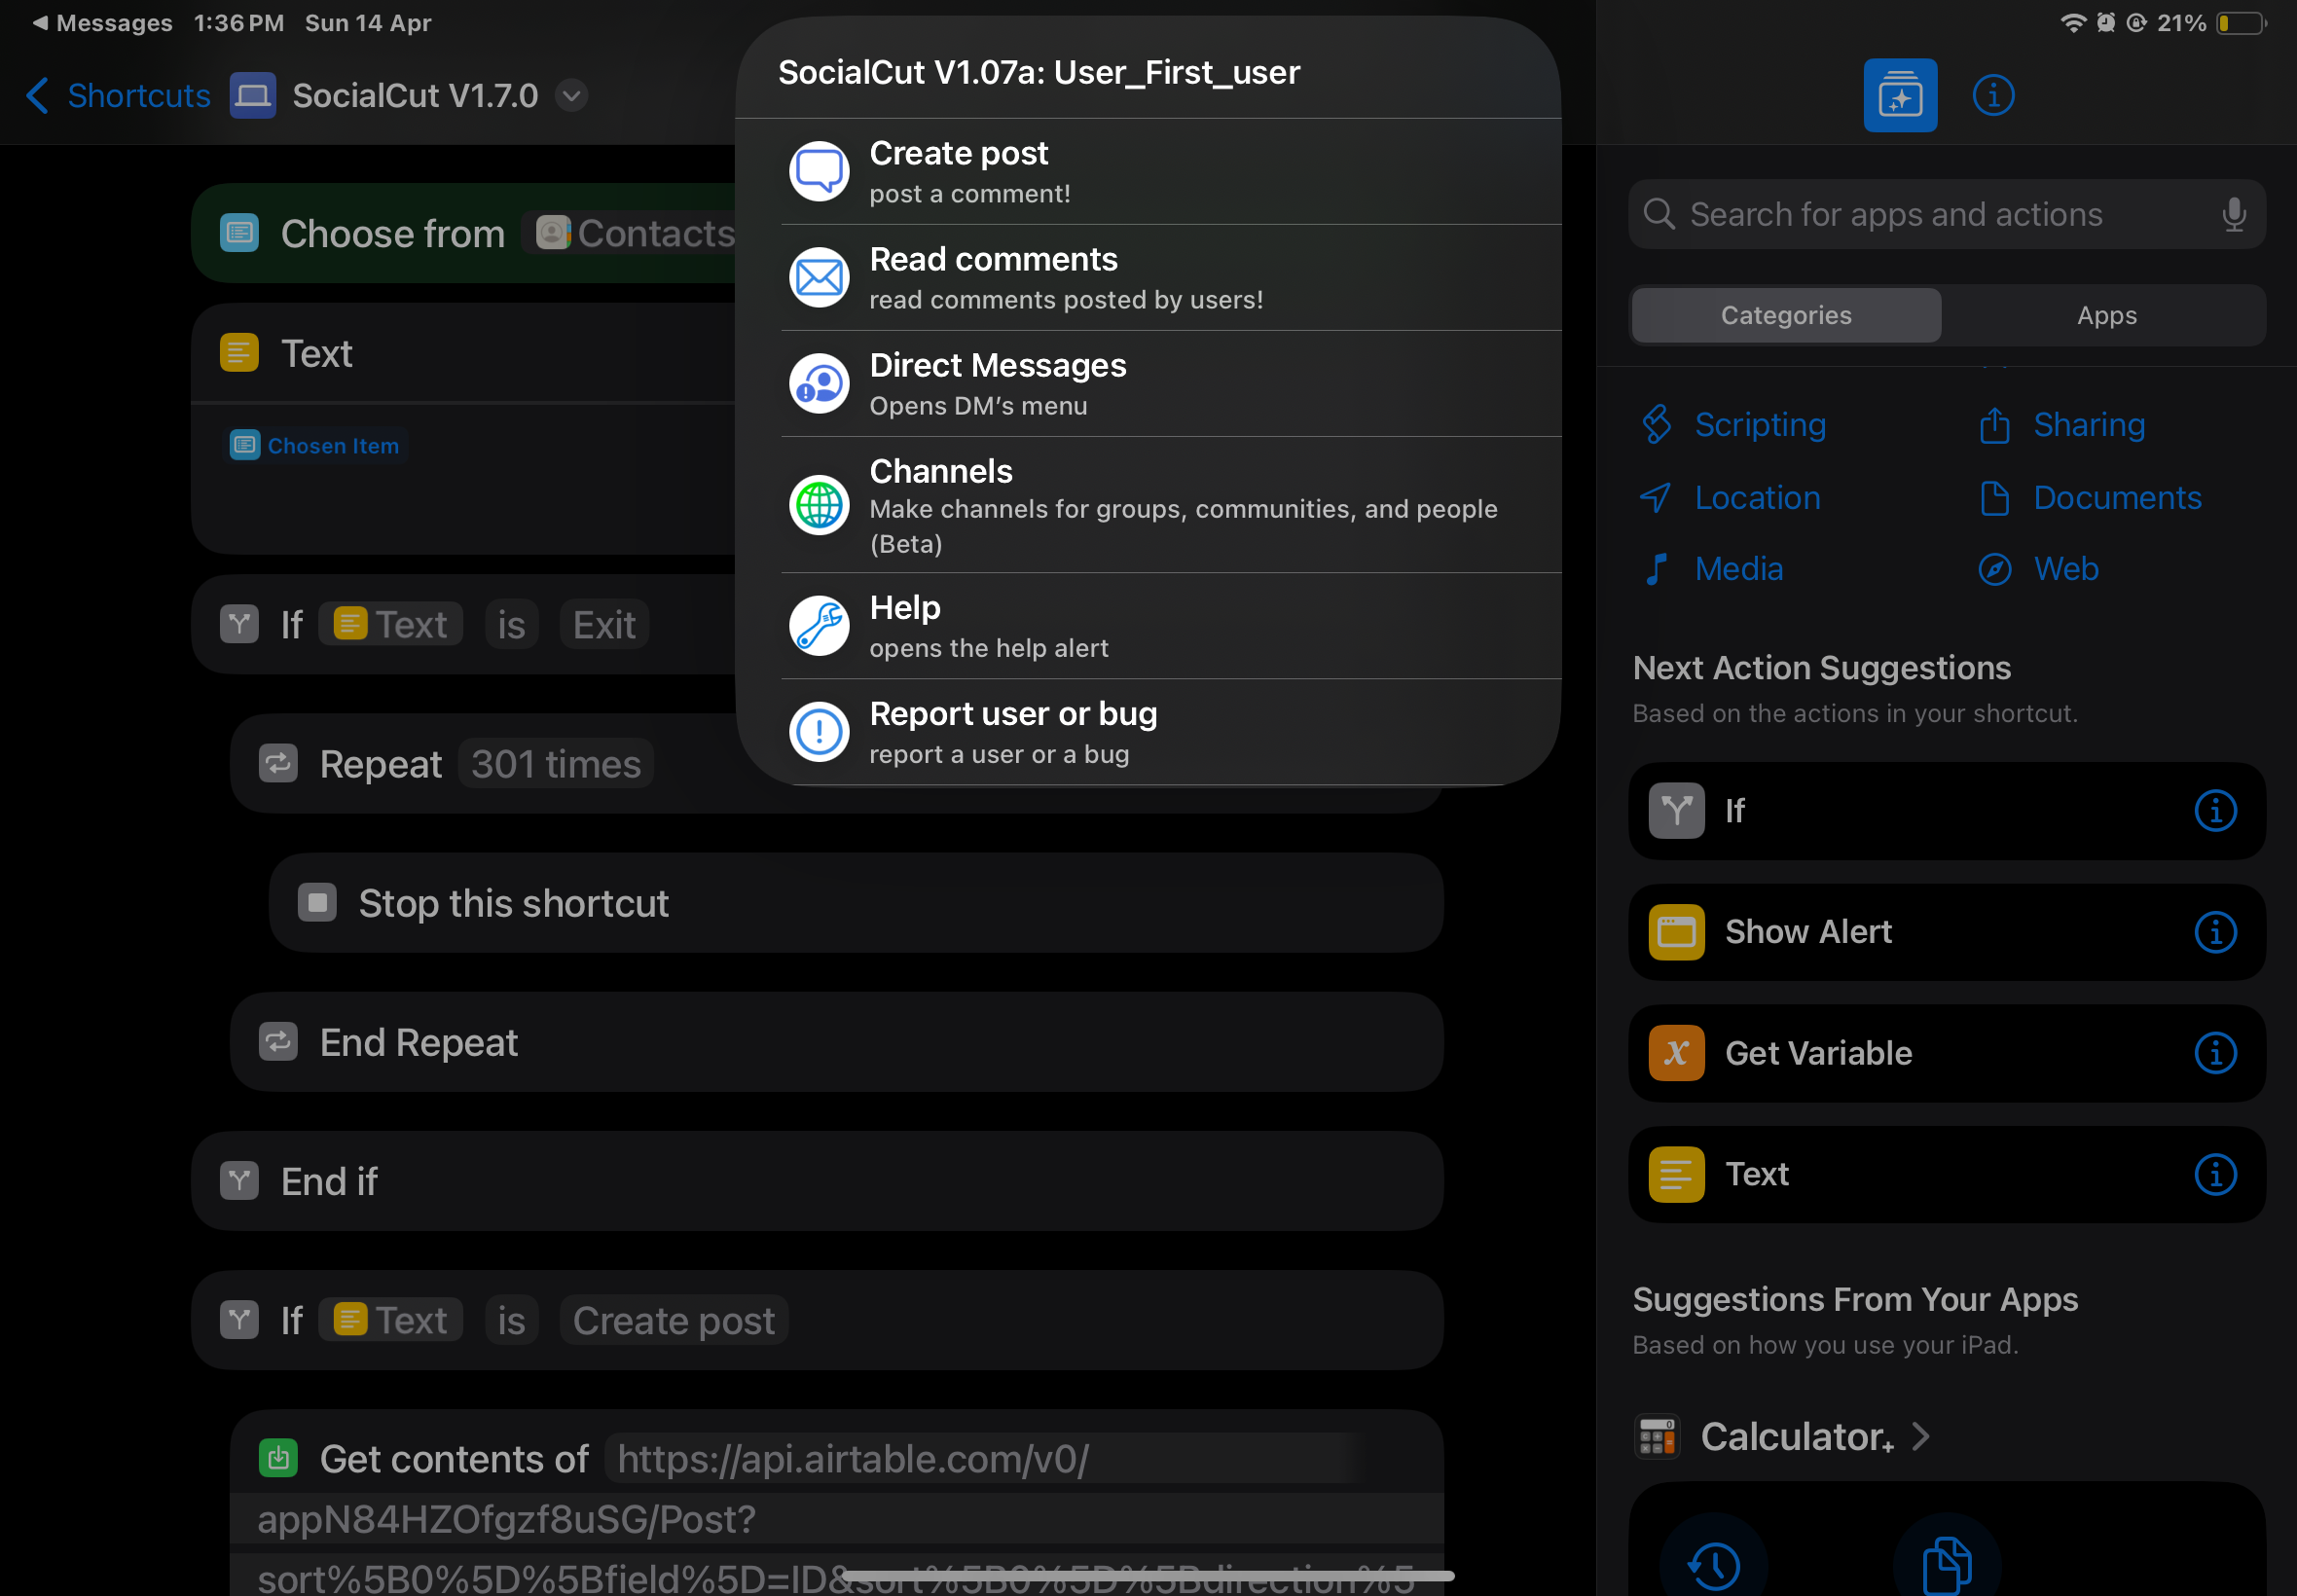This screenshot has width=2297, height=1596.
Task: Select Report user or bug
Action: click(1148, 732)
